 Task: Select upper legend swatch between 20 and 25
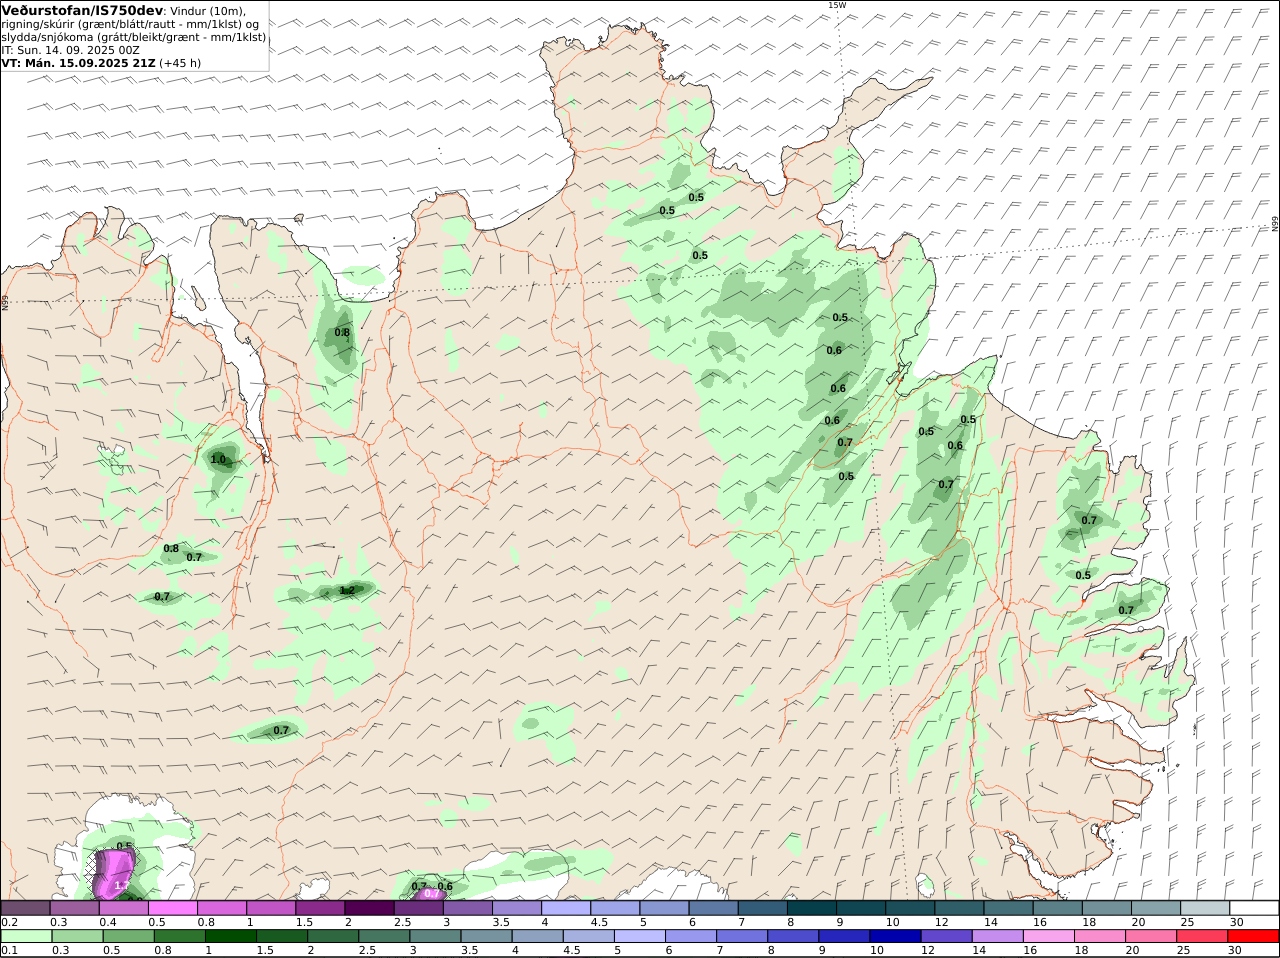[1156, 908]
